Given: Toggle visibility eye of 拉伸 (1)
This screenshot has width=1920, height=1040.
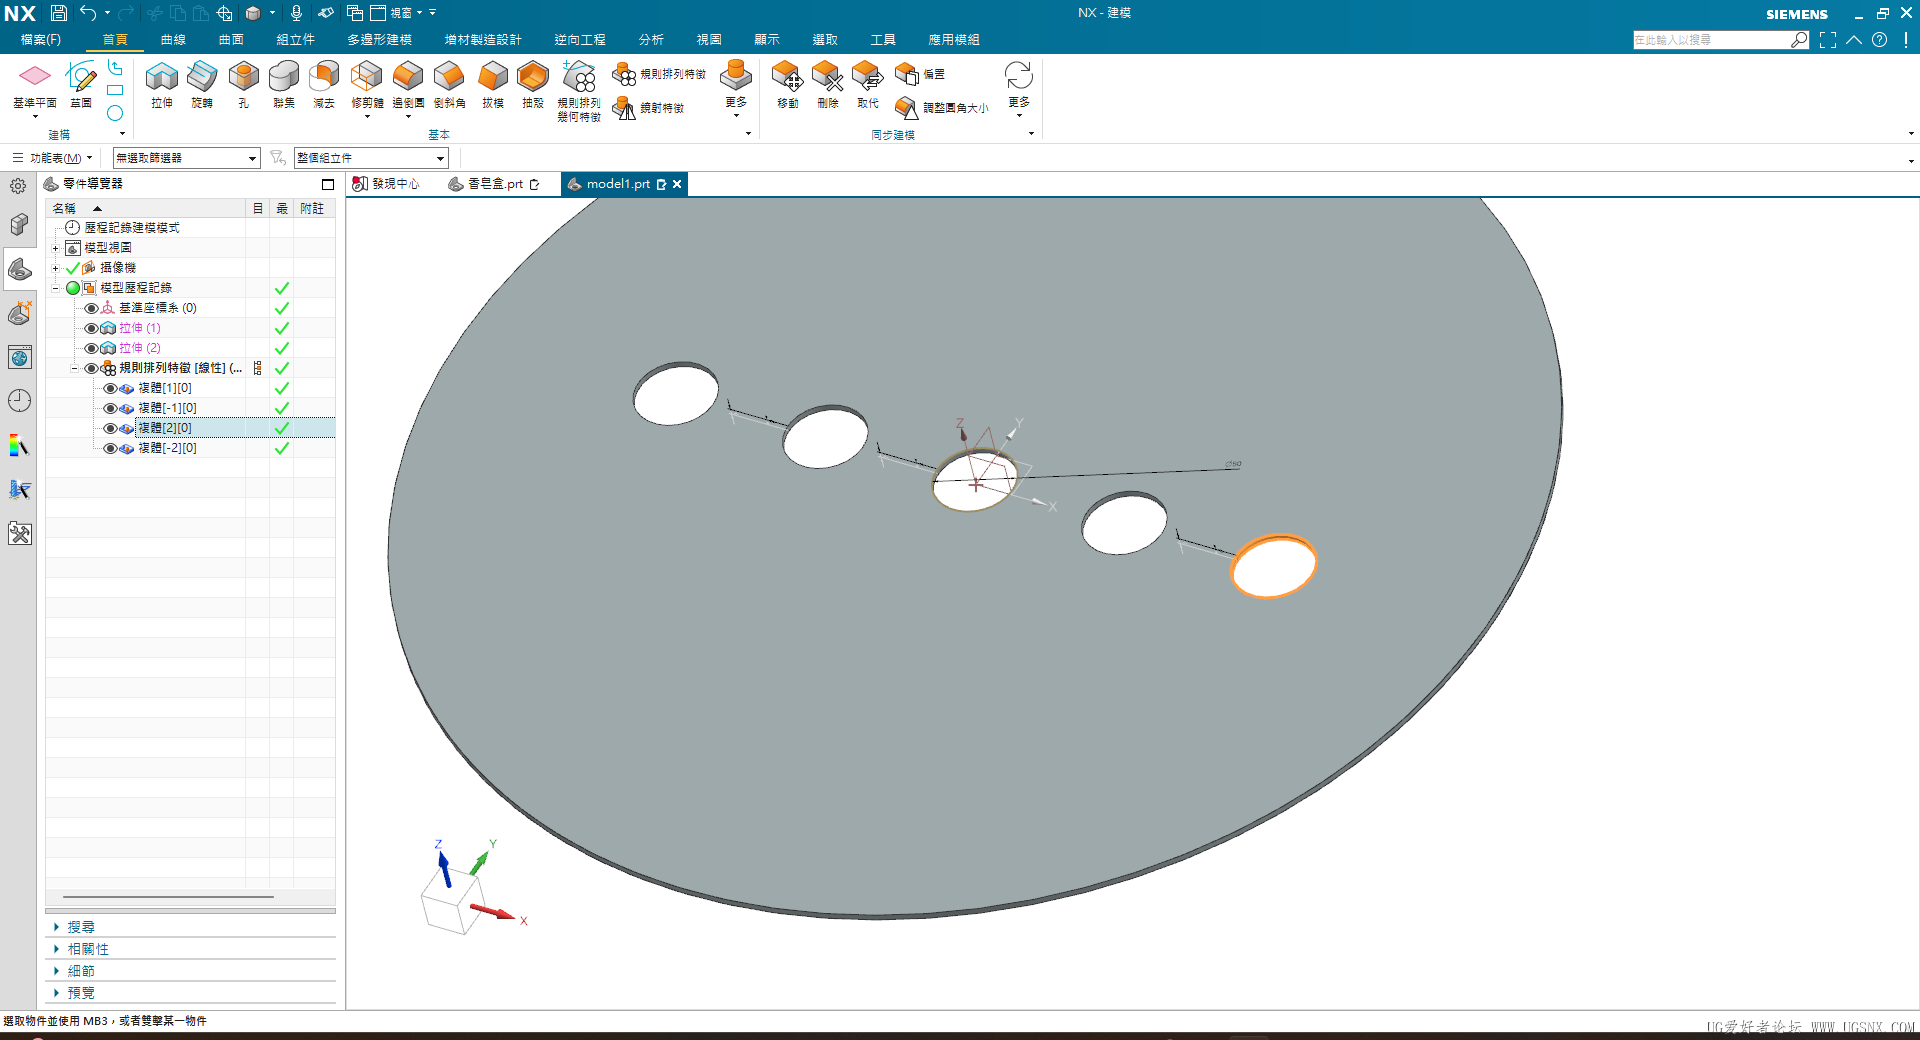Looking at the screenshot, I should coord(91,328).
